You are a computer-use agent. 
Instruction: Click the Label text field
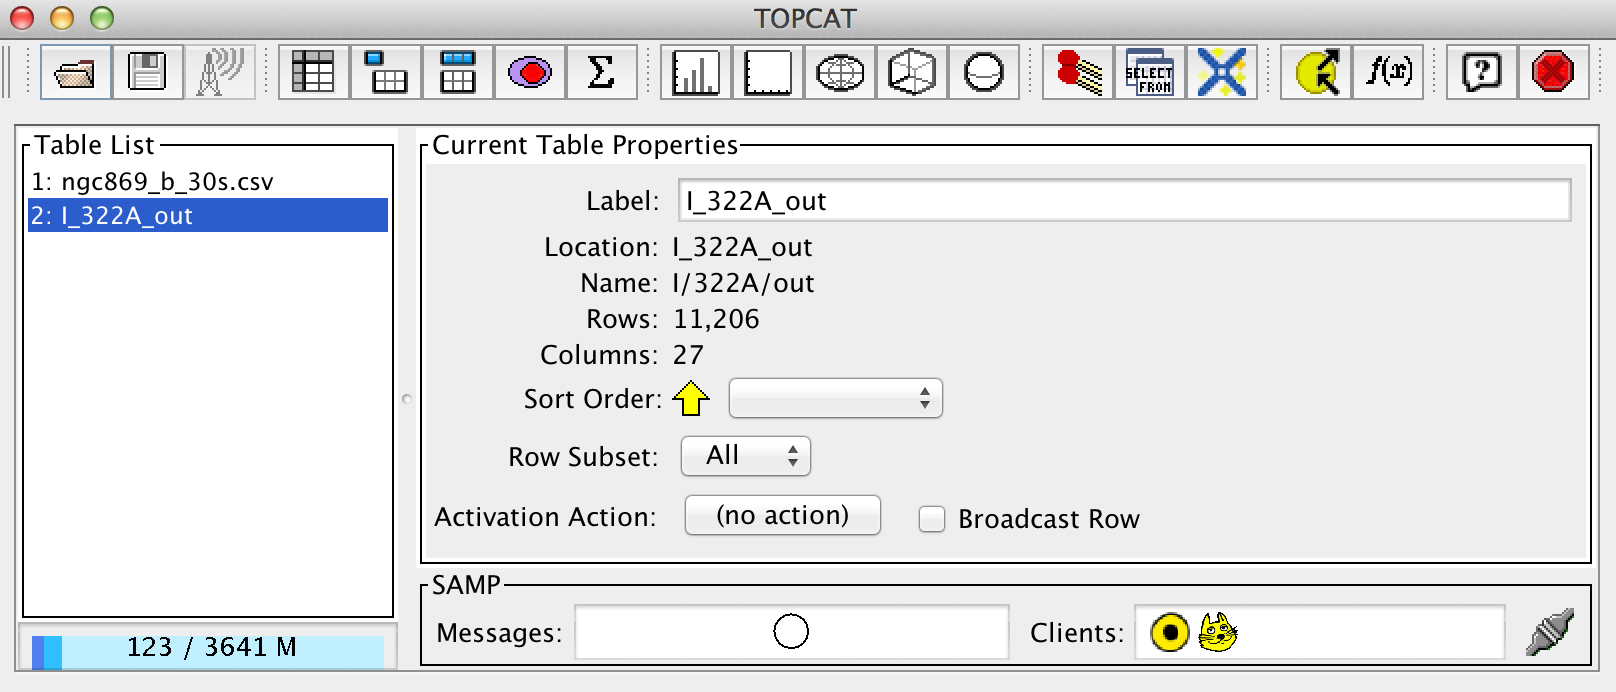(x=1124, y=200)
